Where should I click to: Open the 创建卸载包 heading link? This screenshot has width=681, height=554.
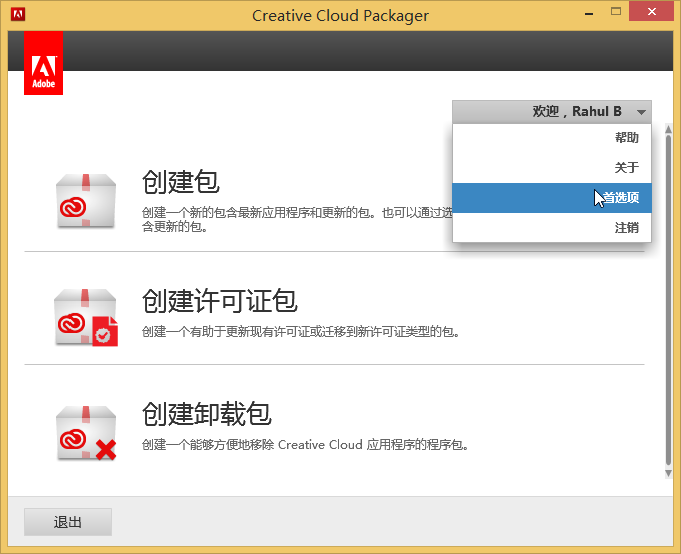point(207,414)
